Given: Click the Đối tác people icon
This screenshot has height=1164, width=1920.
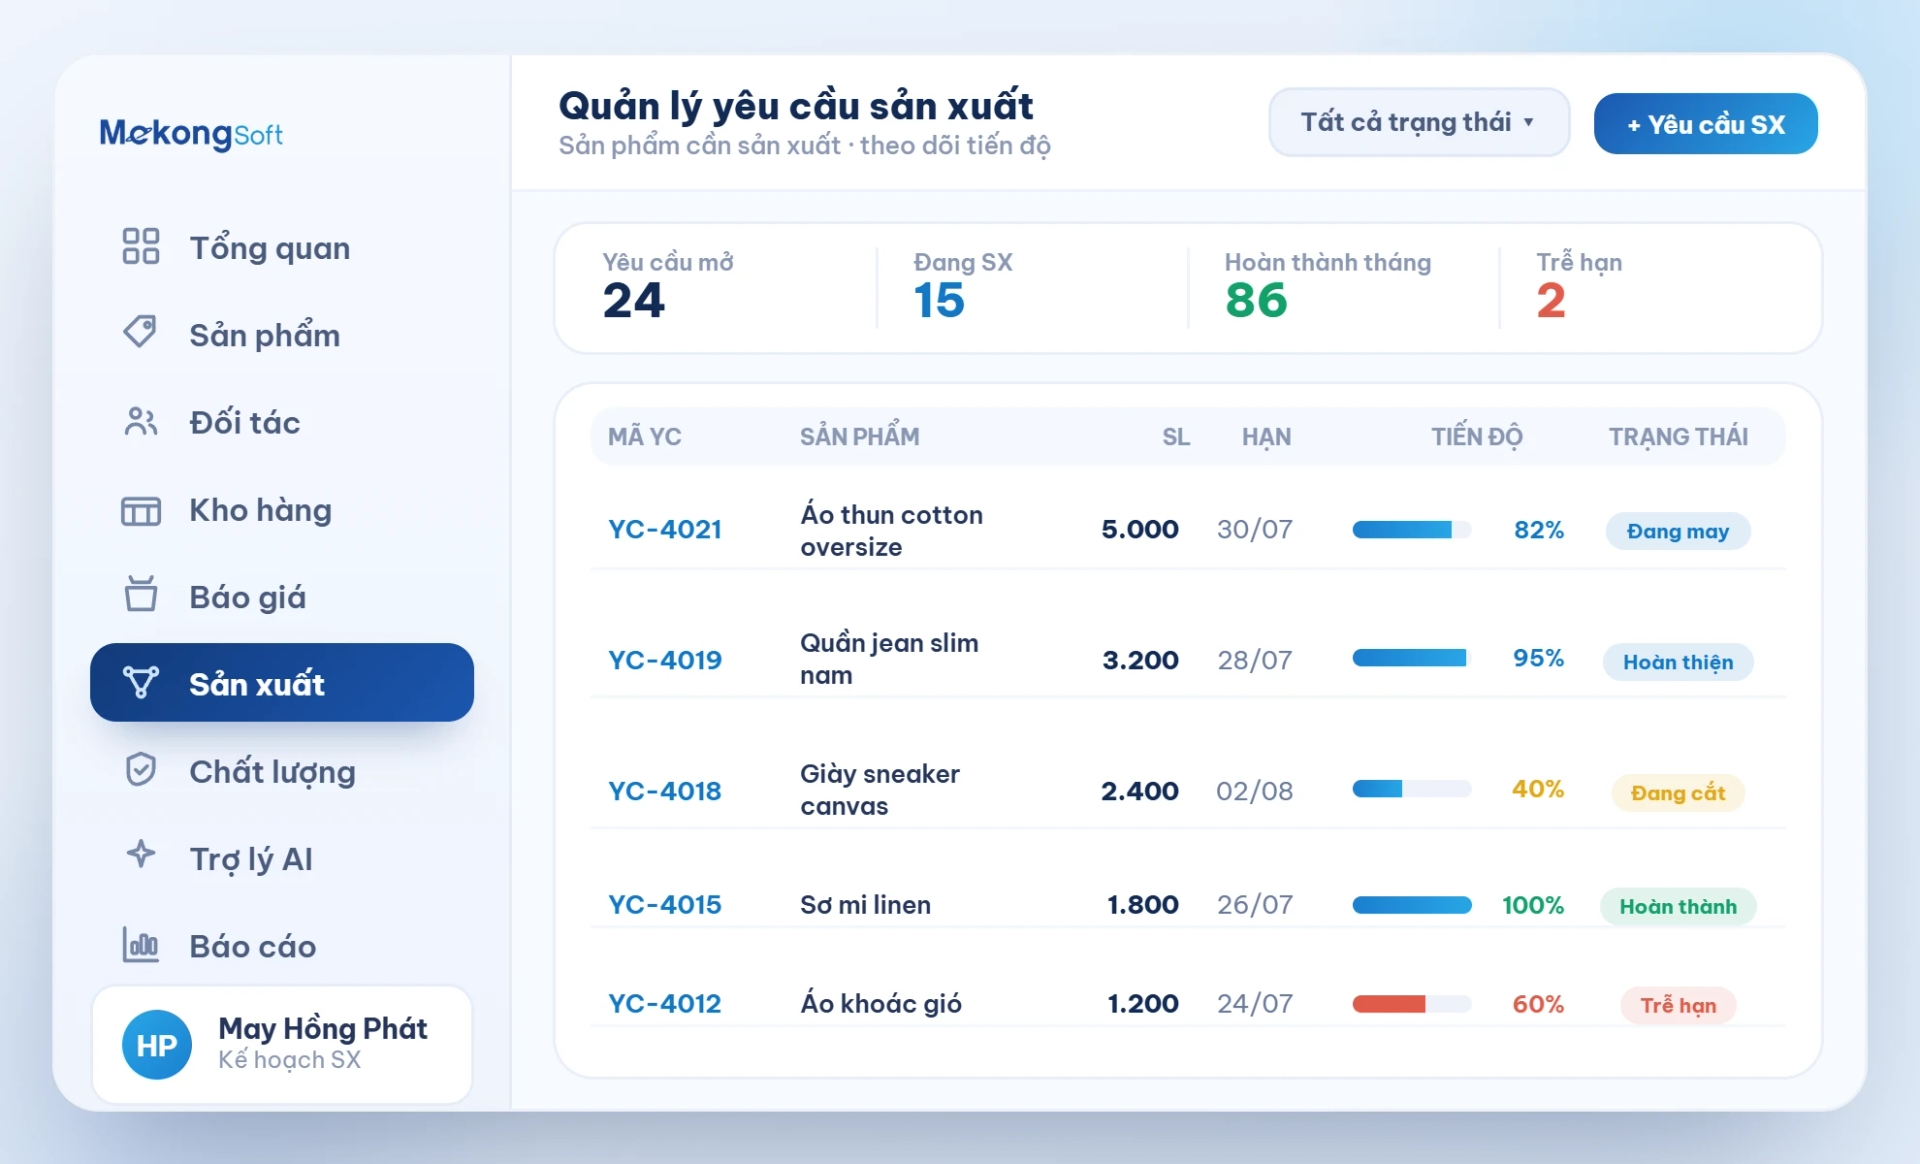Looking at the screenshot, I should tap(140, 421).
